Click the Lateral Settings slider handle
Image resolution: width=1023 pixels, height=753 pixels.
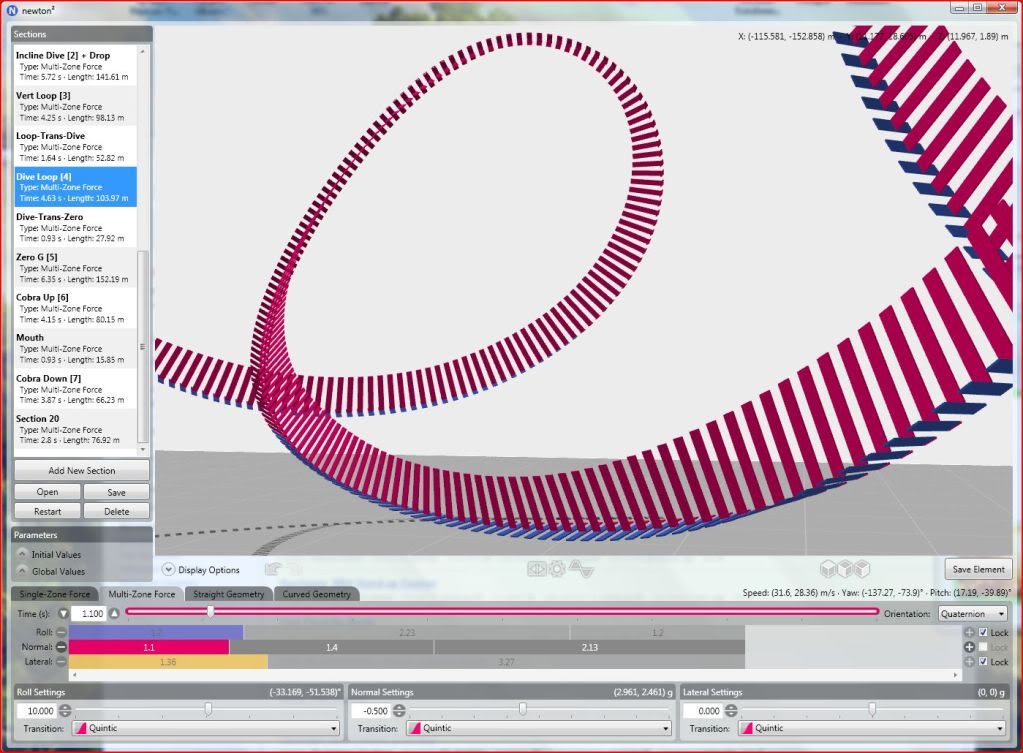(872, 709)
